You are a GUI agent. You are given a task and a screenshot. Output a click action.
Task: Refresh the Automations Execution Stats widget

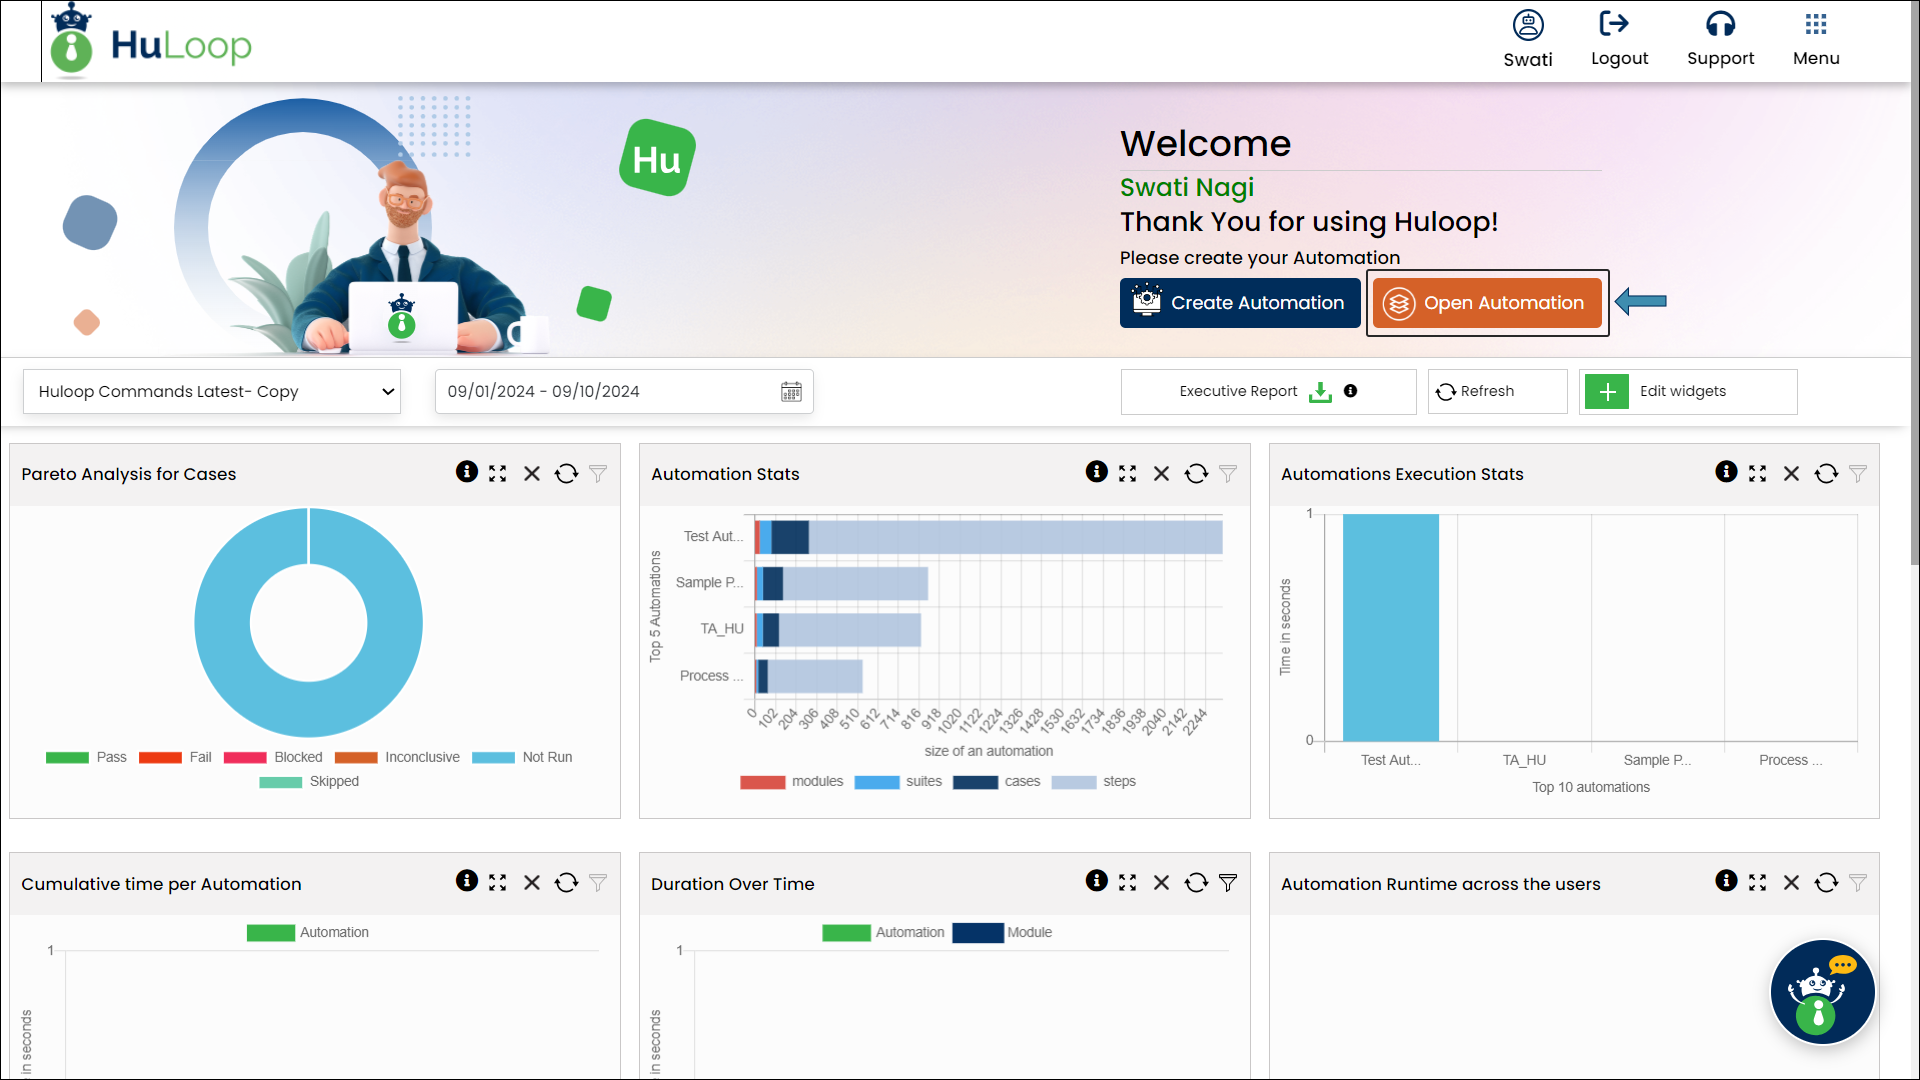[x=1826, y=474]
